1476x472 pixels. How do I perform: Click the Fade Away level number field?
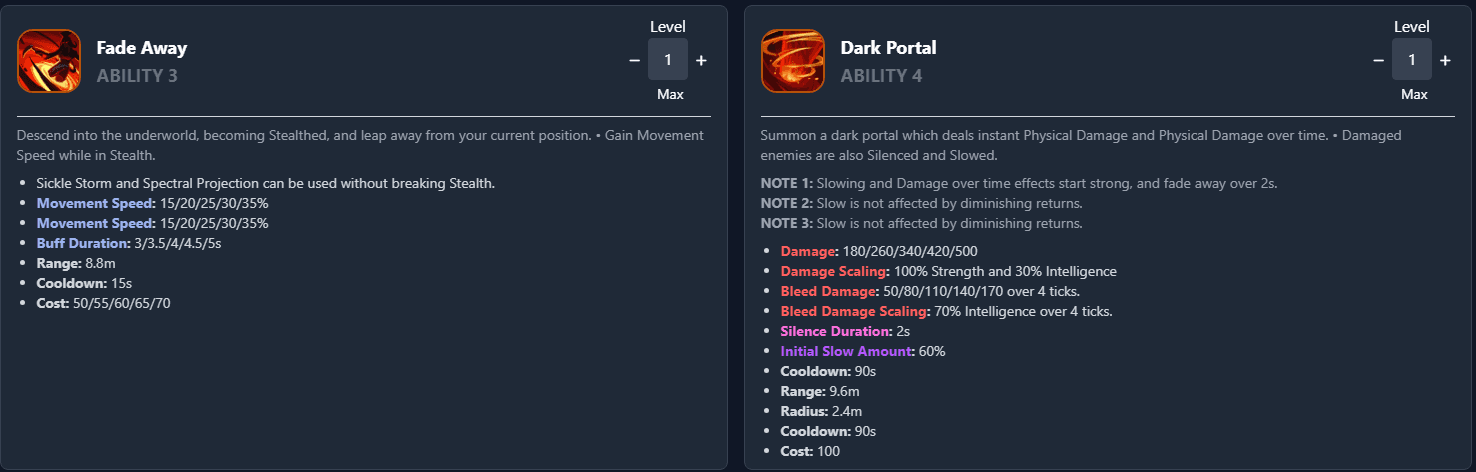pos(668,60)
